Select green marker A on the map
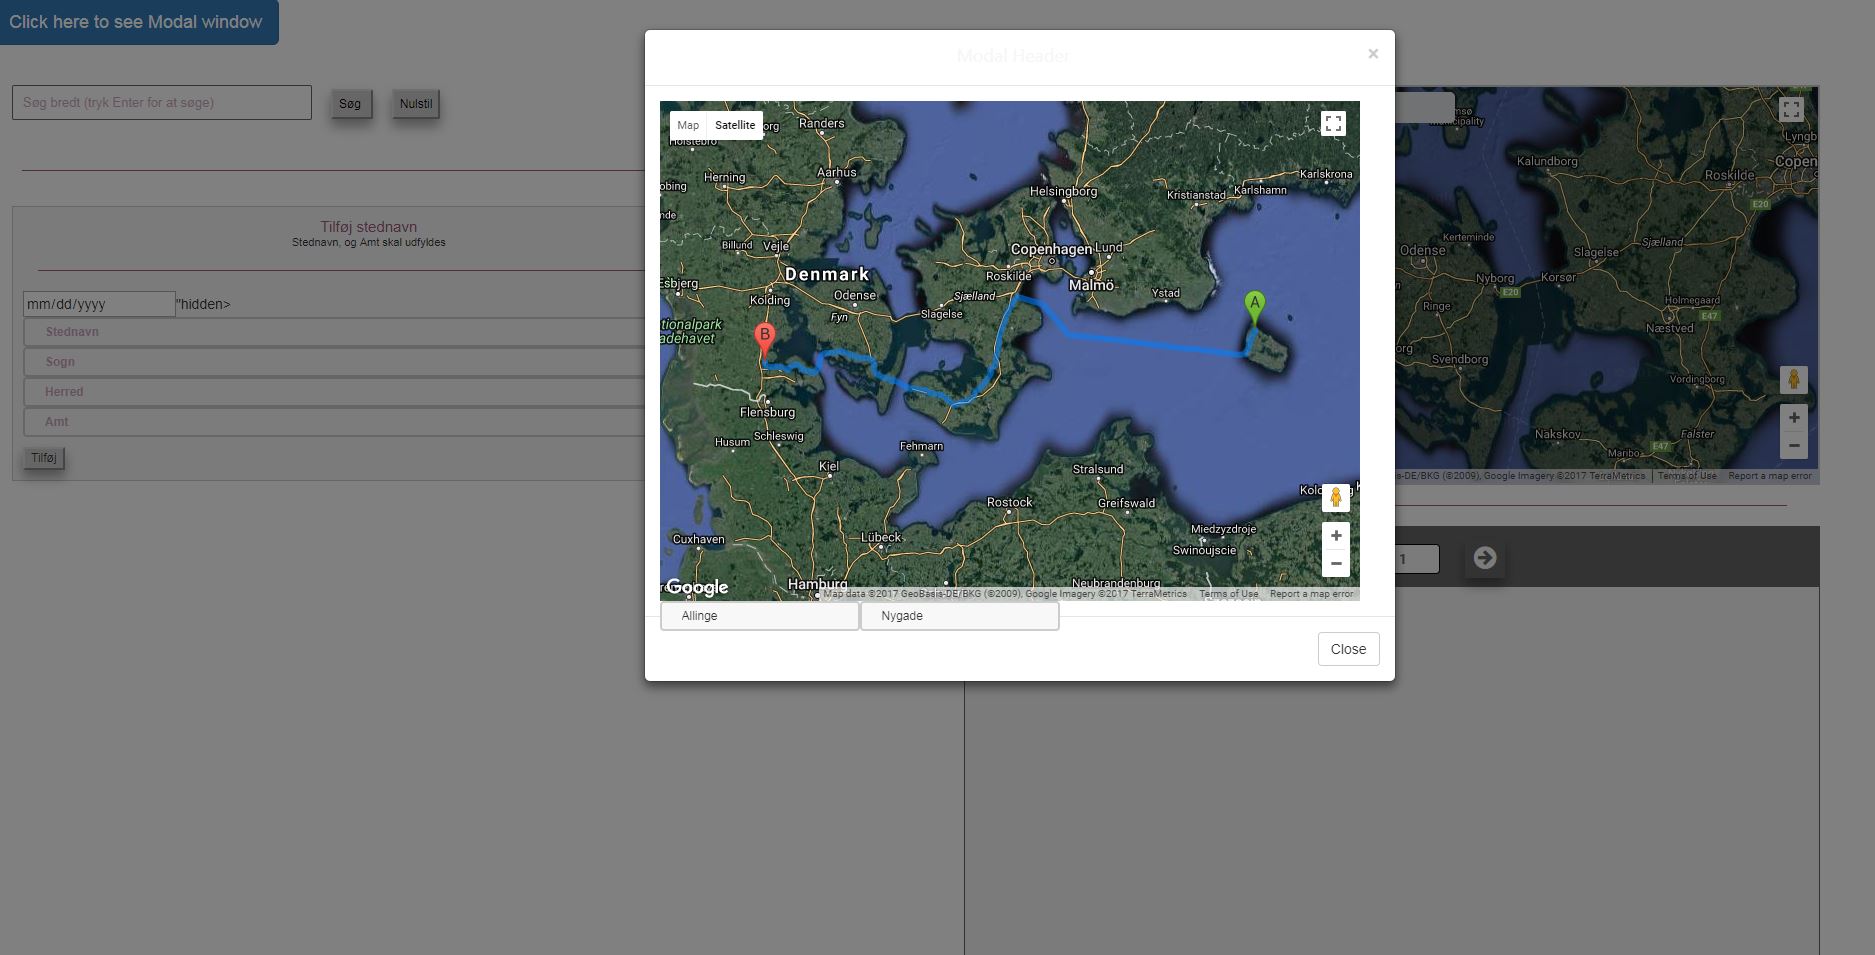Image resolution: width=1875 pixels, height=955 pixels. 1254,306
